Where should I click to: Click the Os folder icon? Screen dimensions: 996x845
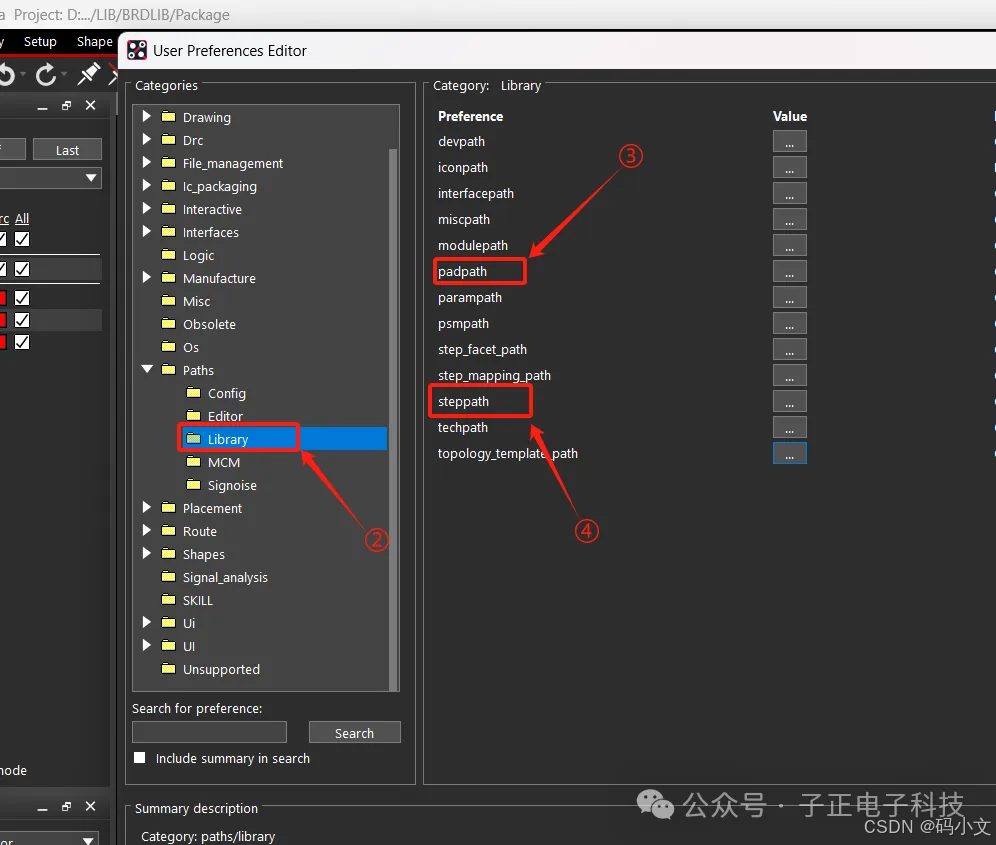click(168, 346)
